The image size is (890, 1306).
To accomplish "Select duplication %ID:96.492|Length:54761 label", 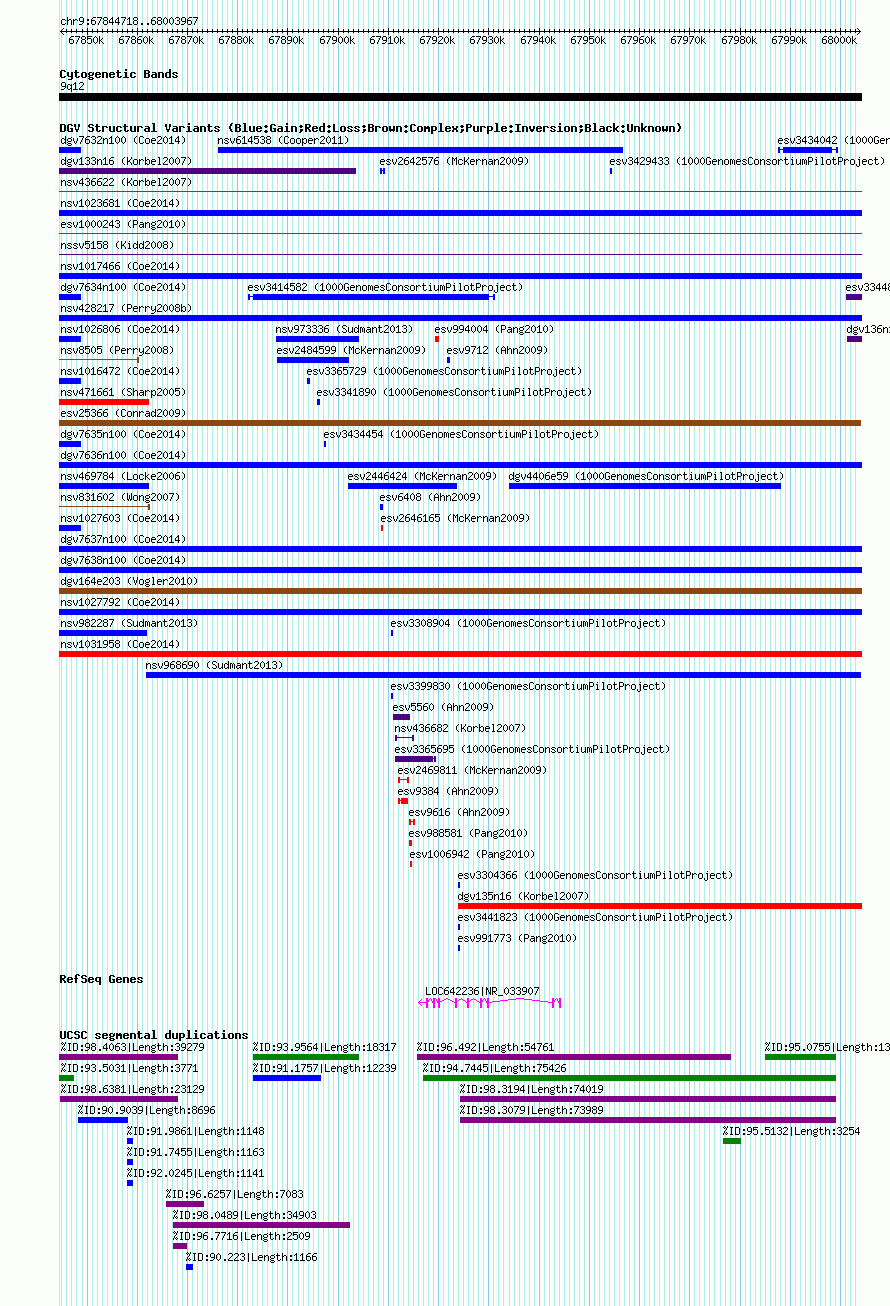I will 486,1047.
